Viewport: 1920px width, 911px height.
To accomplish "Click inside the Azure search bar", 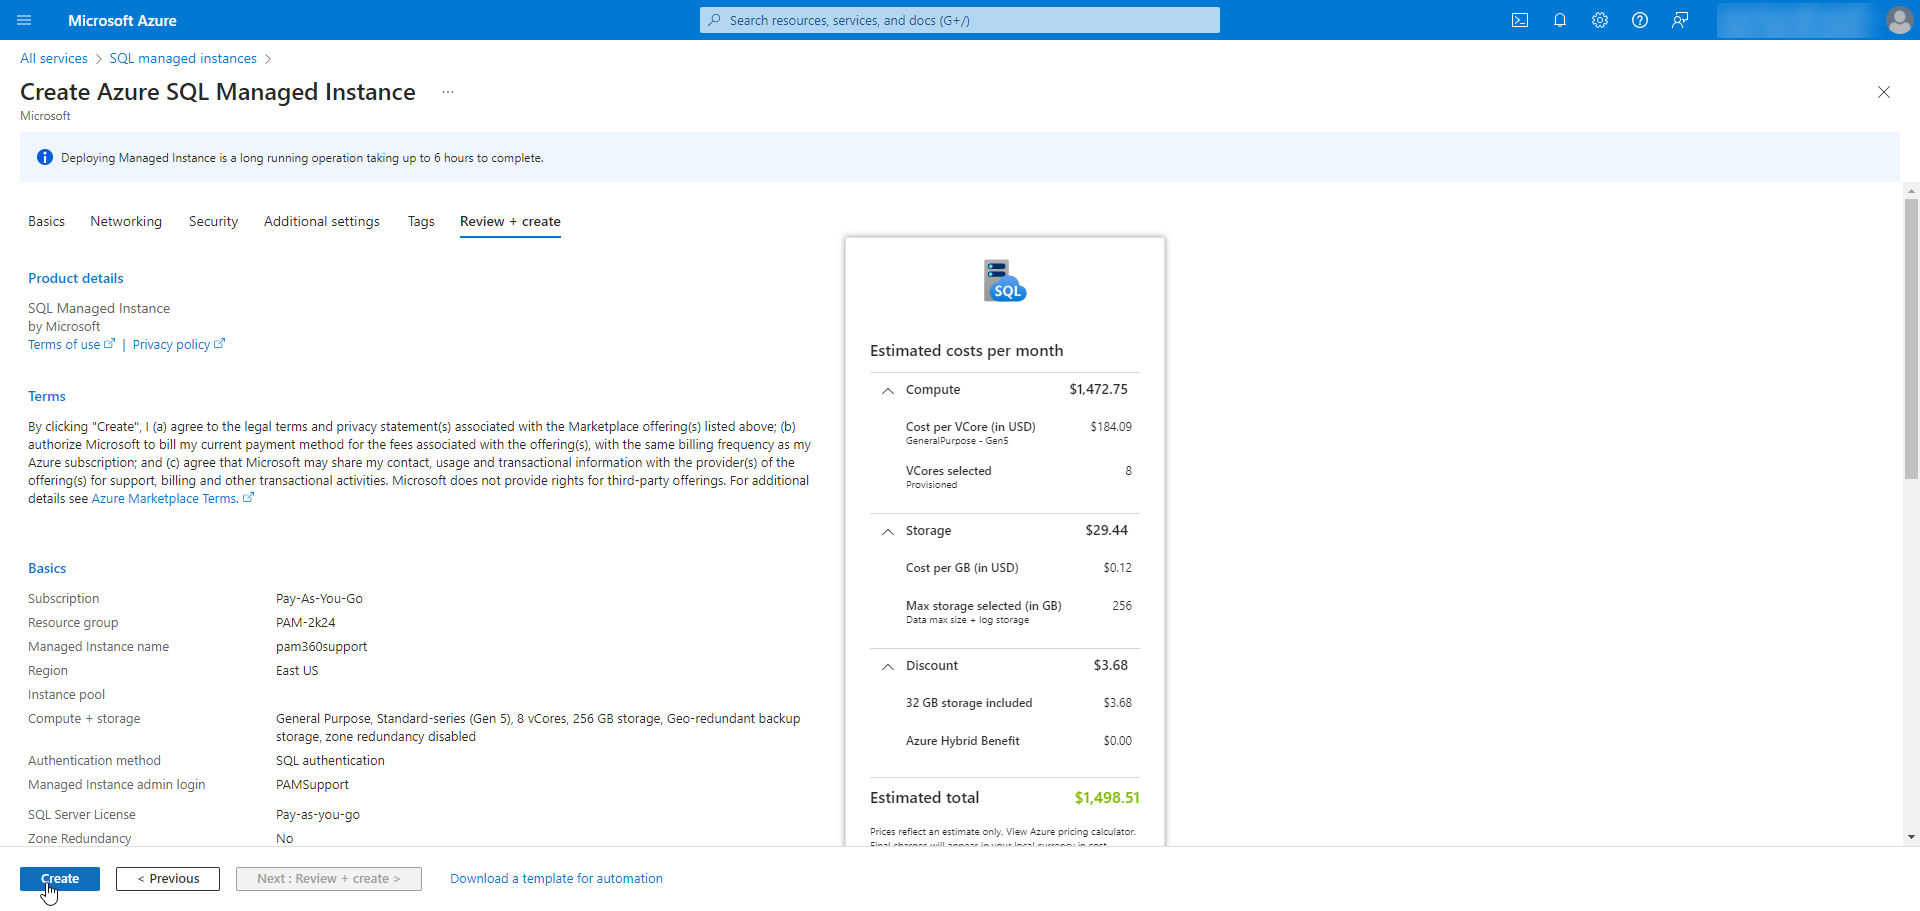I will (x=958, y=20).
